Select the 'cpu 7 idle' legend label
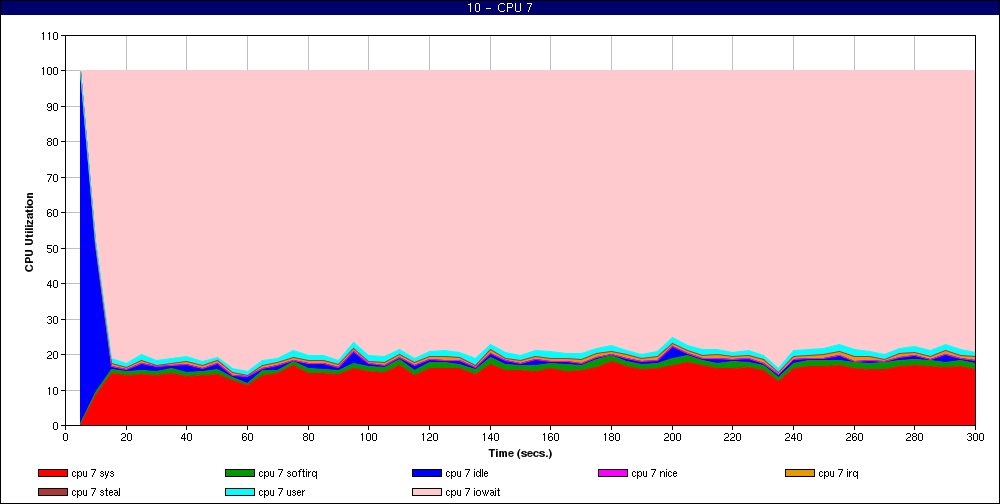The image size is (1000, 504). 467,473
